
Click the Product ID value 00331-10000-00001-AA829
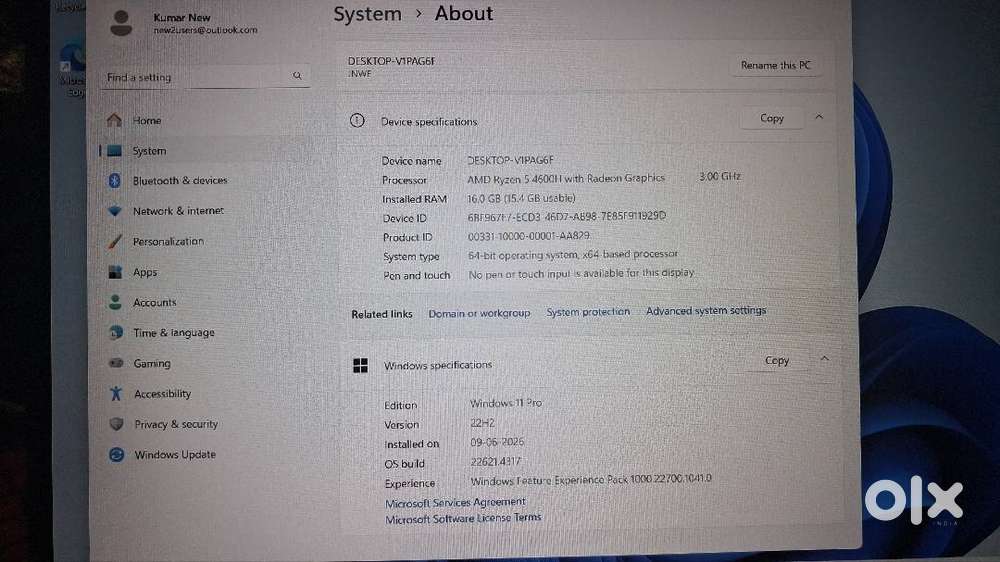529,236
